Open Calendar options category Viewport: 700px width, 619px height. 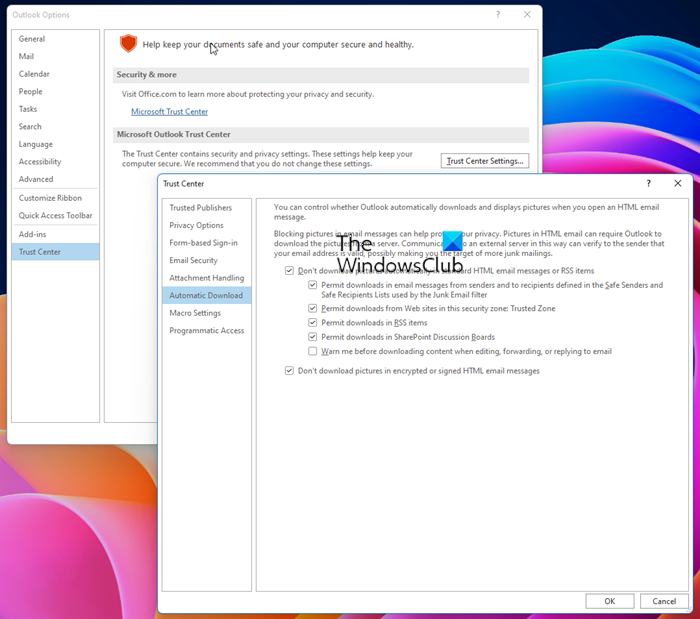(55, 74)
